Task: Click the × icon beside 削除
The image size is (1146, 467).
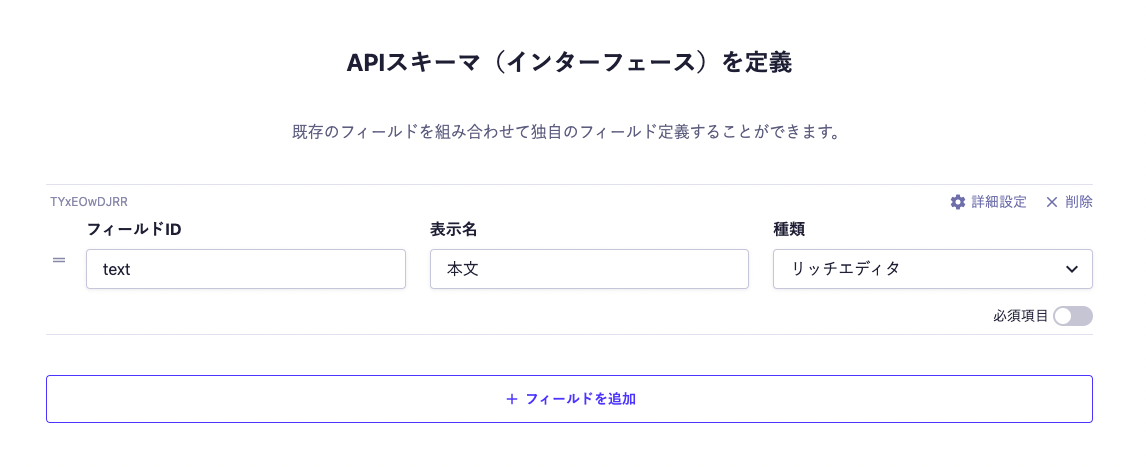Action: [1052, 202]
